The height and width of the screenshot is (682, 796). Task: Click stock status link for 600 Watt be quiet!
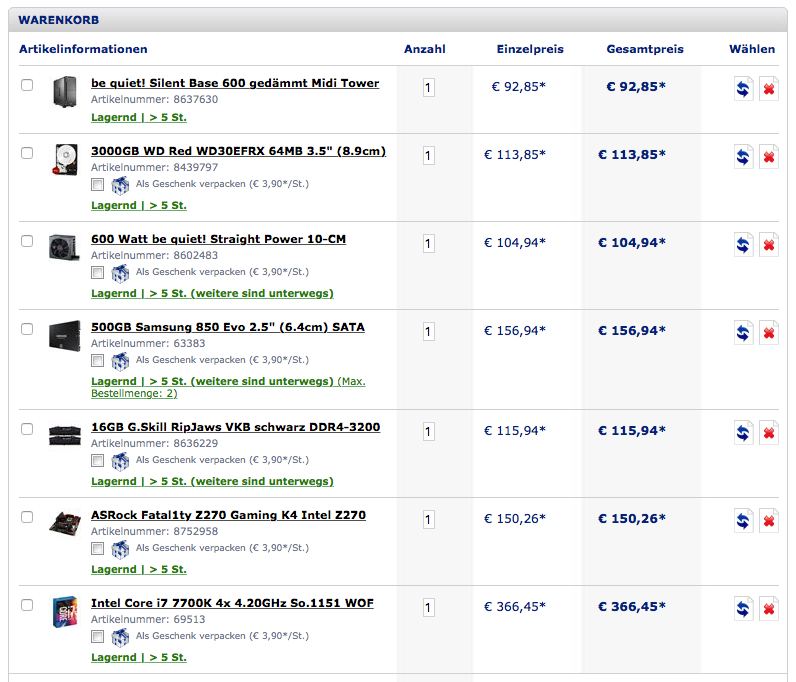click(212, 293)
